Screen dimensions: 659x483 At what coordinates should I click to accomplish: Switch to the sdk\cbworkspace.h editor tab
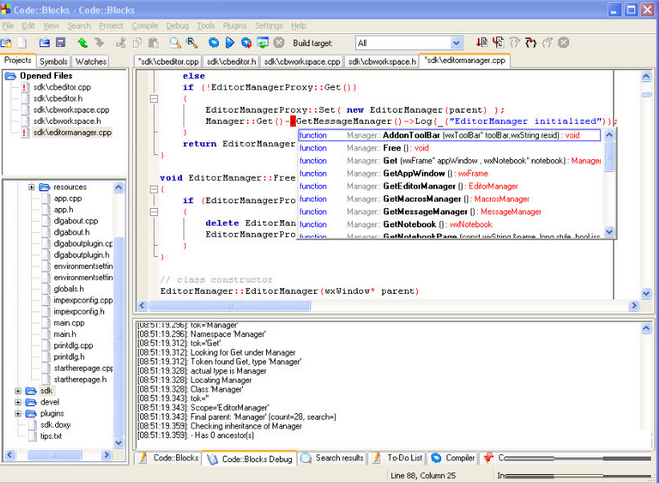382,61
